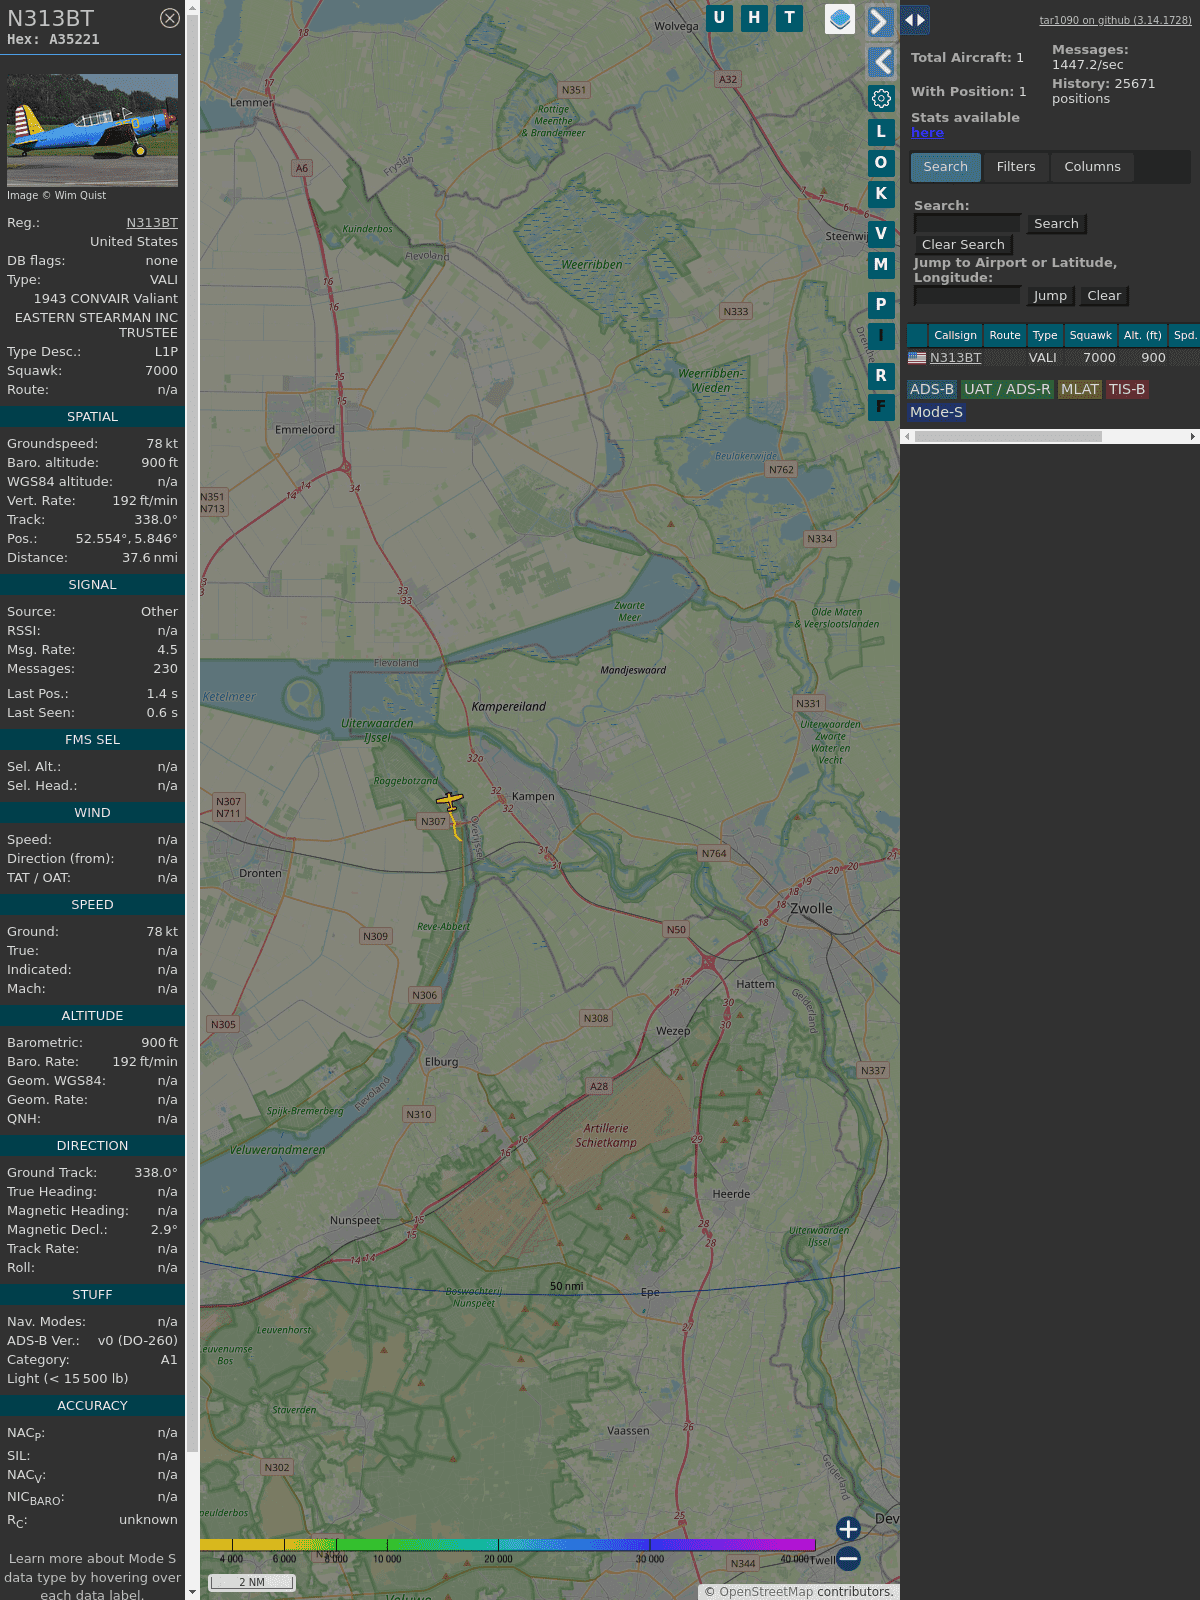This screenshot has height=1600, width=1200.
Task: Toggle the K map option button
Action: [881, 194]
